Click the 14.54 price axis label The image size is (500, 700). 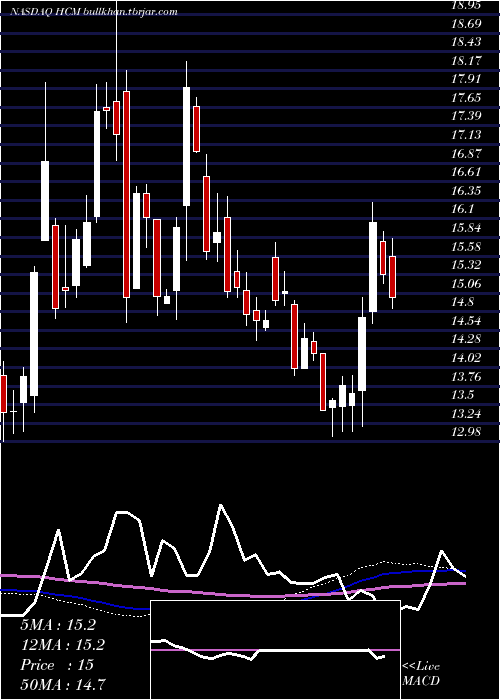tap(466, 321)
